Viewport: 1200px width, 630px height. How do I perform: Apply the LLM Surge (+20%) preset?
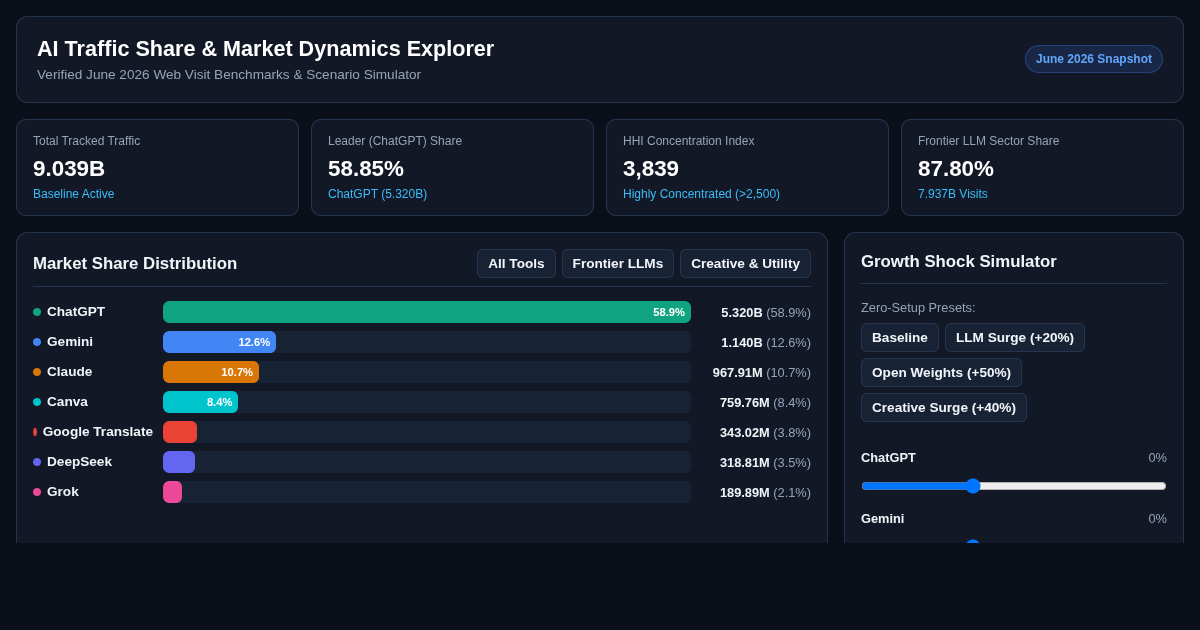pos(1015,338)
